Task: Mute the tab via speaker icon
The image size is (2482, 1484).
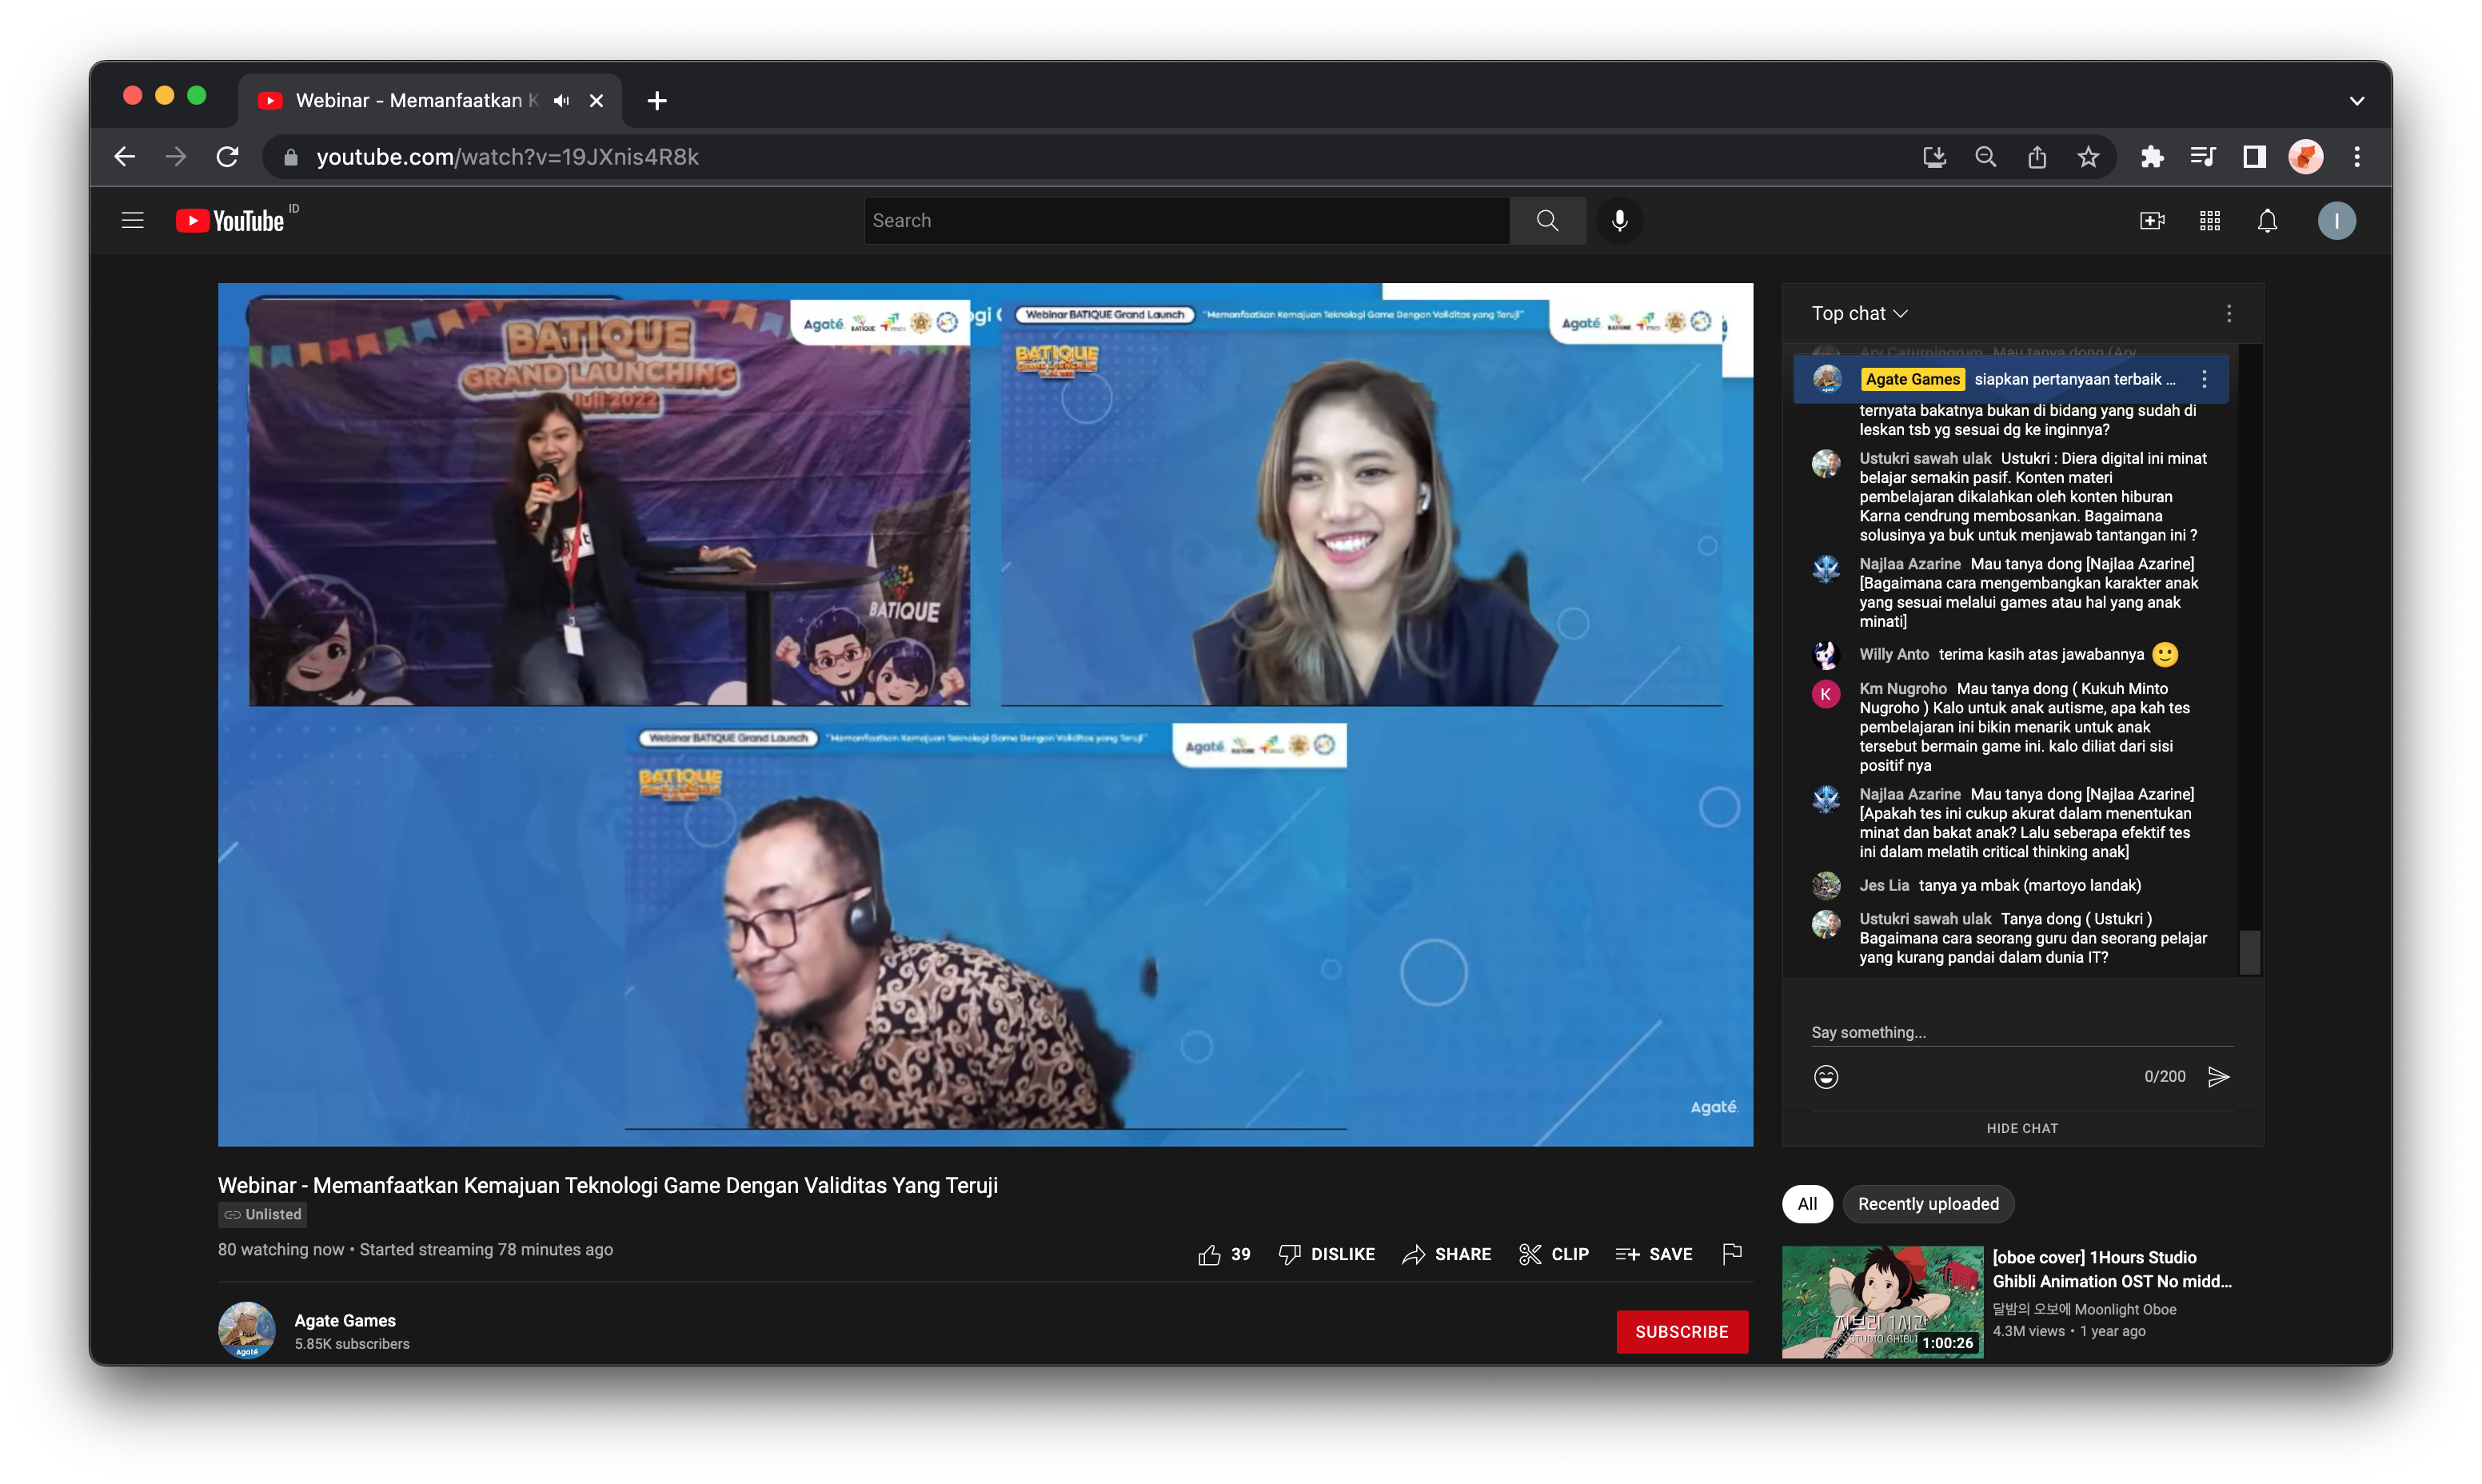Action: [561, 100]
